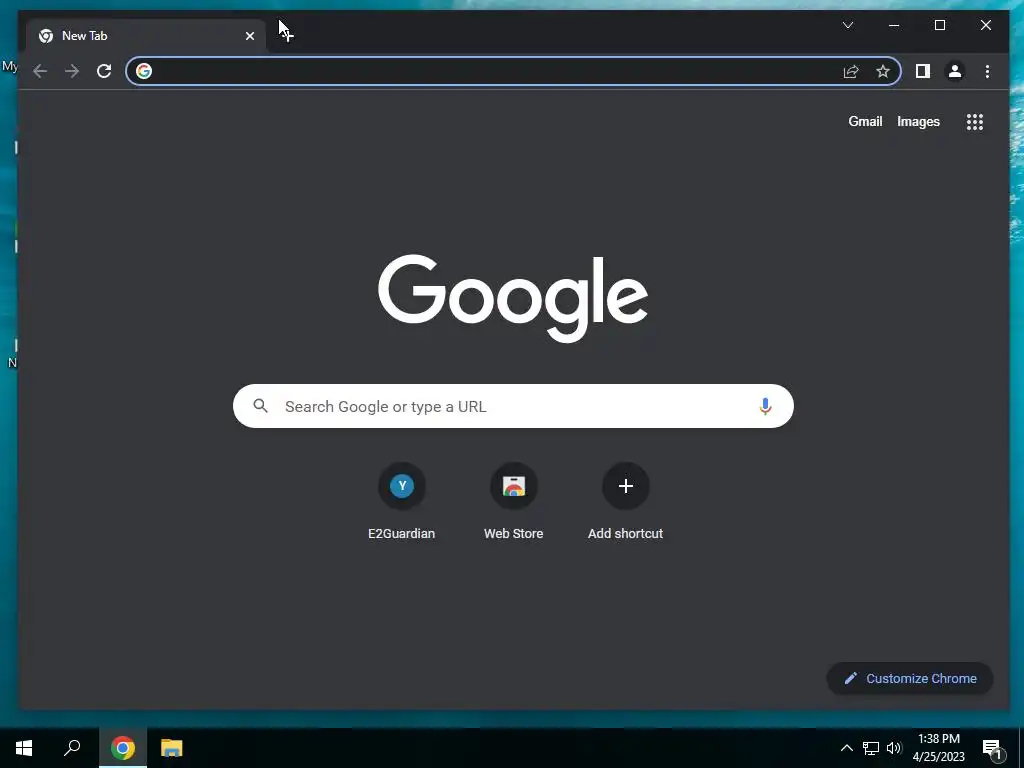This screenshot has height=768, width=1024.
Task: Close the New Tab tab
Action: coord(250,36)
